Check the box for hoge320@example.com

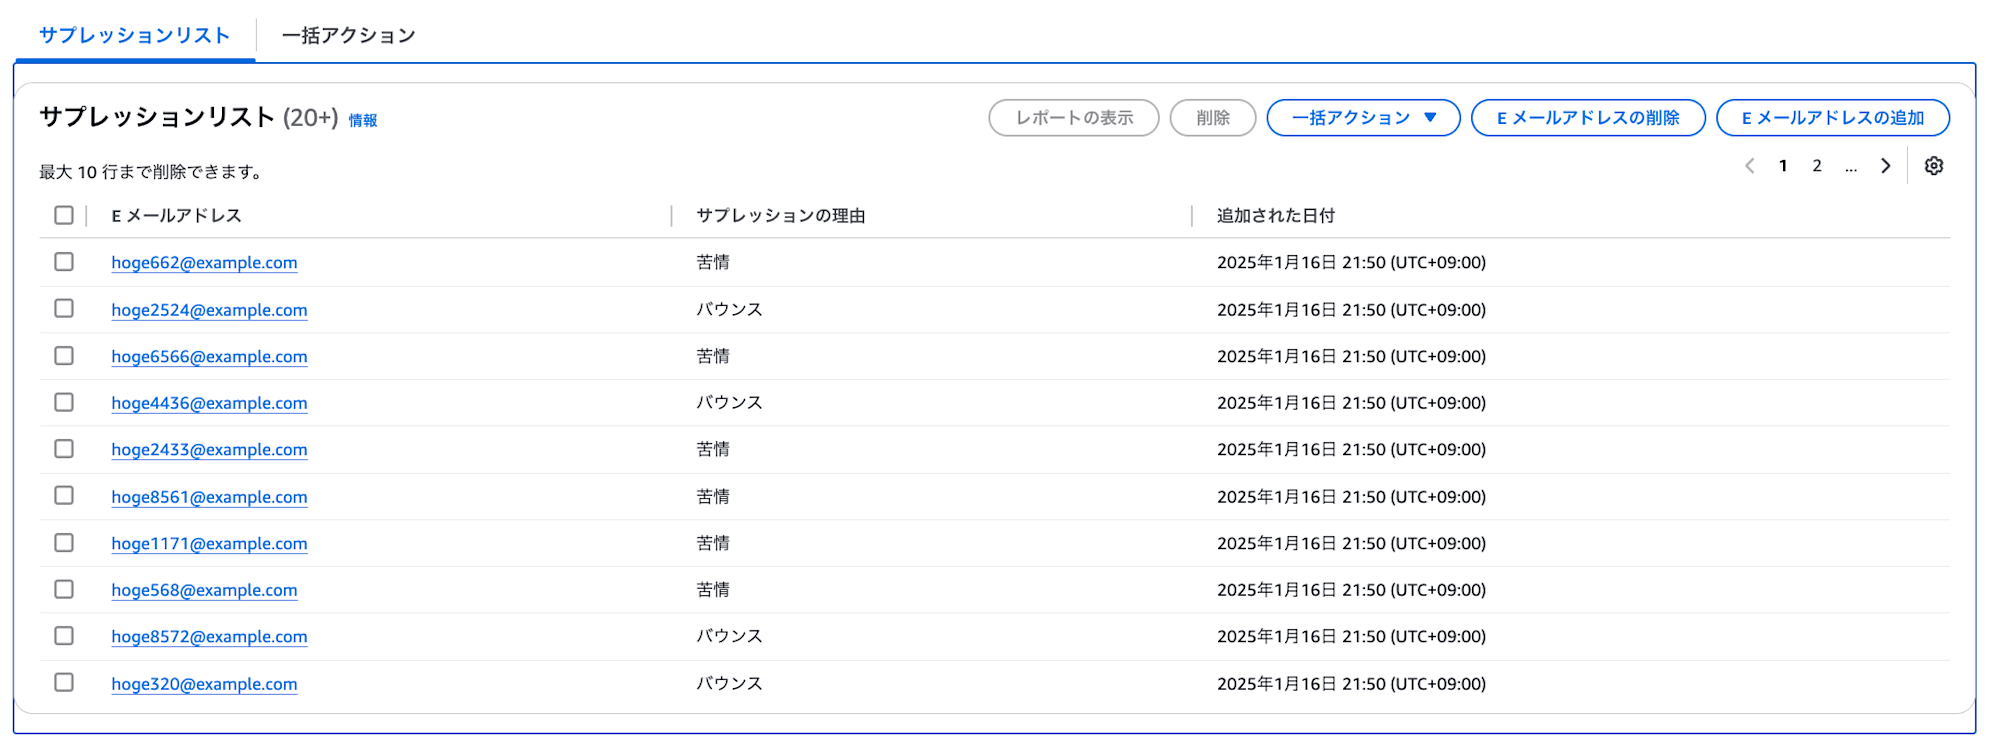pyautogui.click(x=64, y=683)
